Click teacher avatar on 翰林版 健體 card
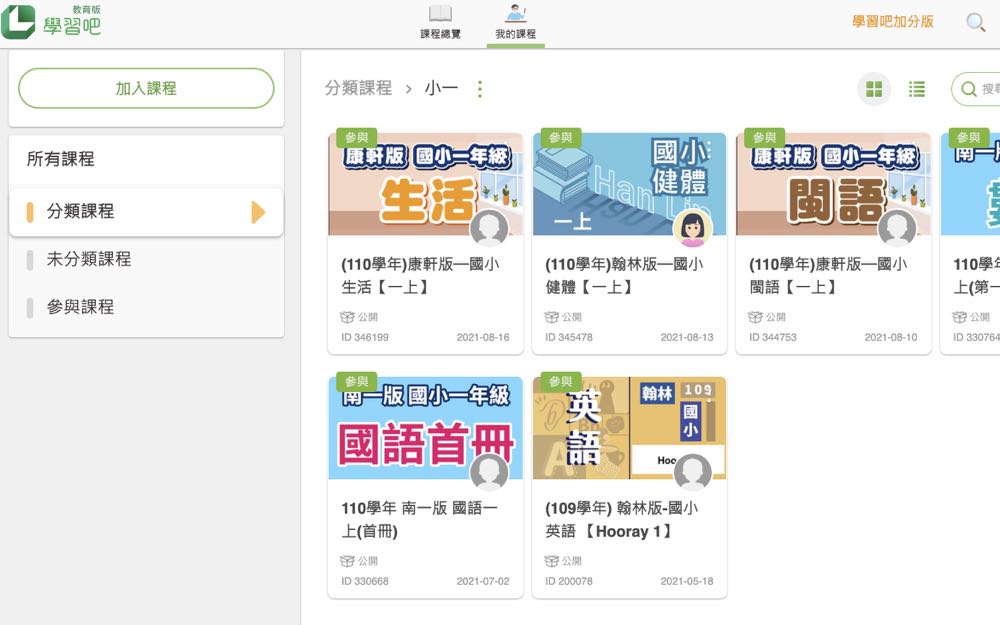The image size is (1000, 625). (x=693, y=228)
